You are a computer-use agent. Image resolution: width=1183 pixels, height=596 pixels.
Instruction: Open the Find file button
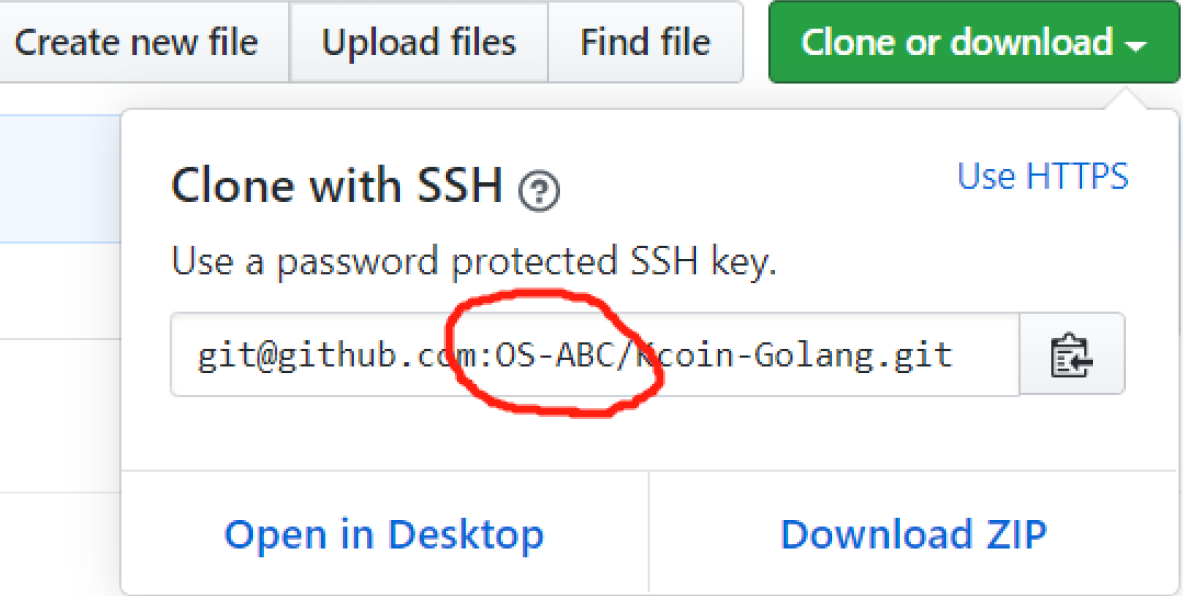pyautogui.click(x=645, y=42)
